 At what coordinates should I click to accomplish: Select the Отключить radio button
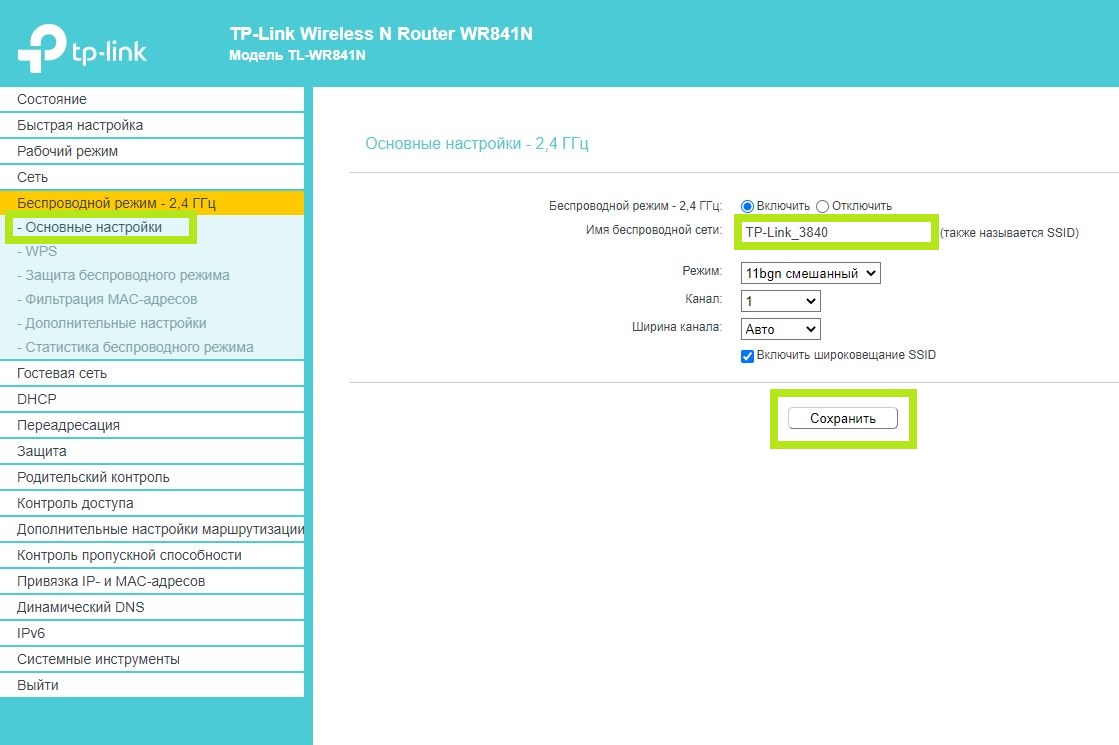click(822, 206)
